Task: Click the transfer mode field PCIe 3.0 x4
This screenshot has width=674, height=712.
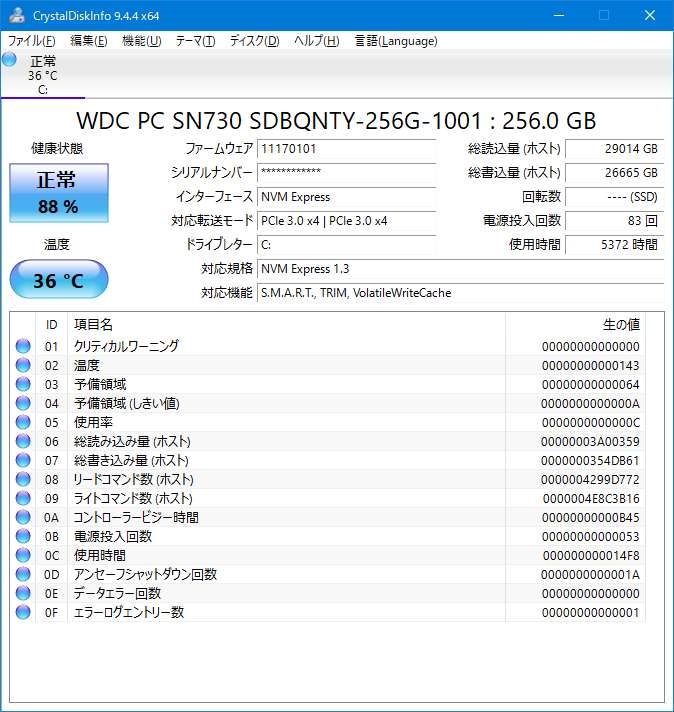Action: [x=347, y=221]
